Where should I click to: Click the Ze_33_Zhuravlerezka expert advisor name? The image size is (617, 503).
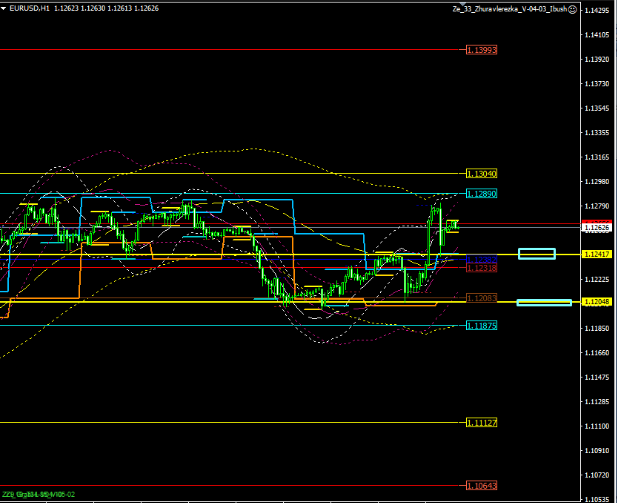tap(508, 10)
